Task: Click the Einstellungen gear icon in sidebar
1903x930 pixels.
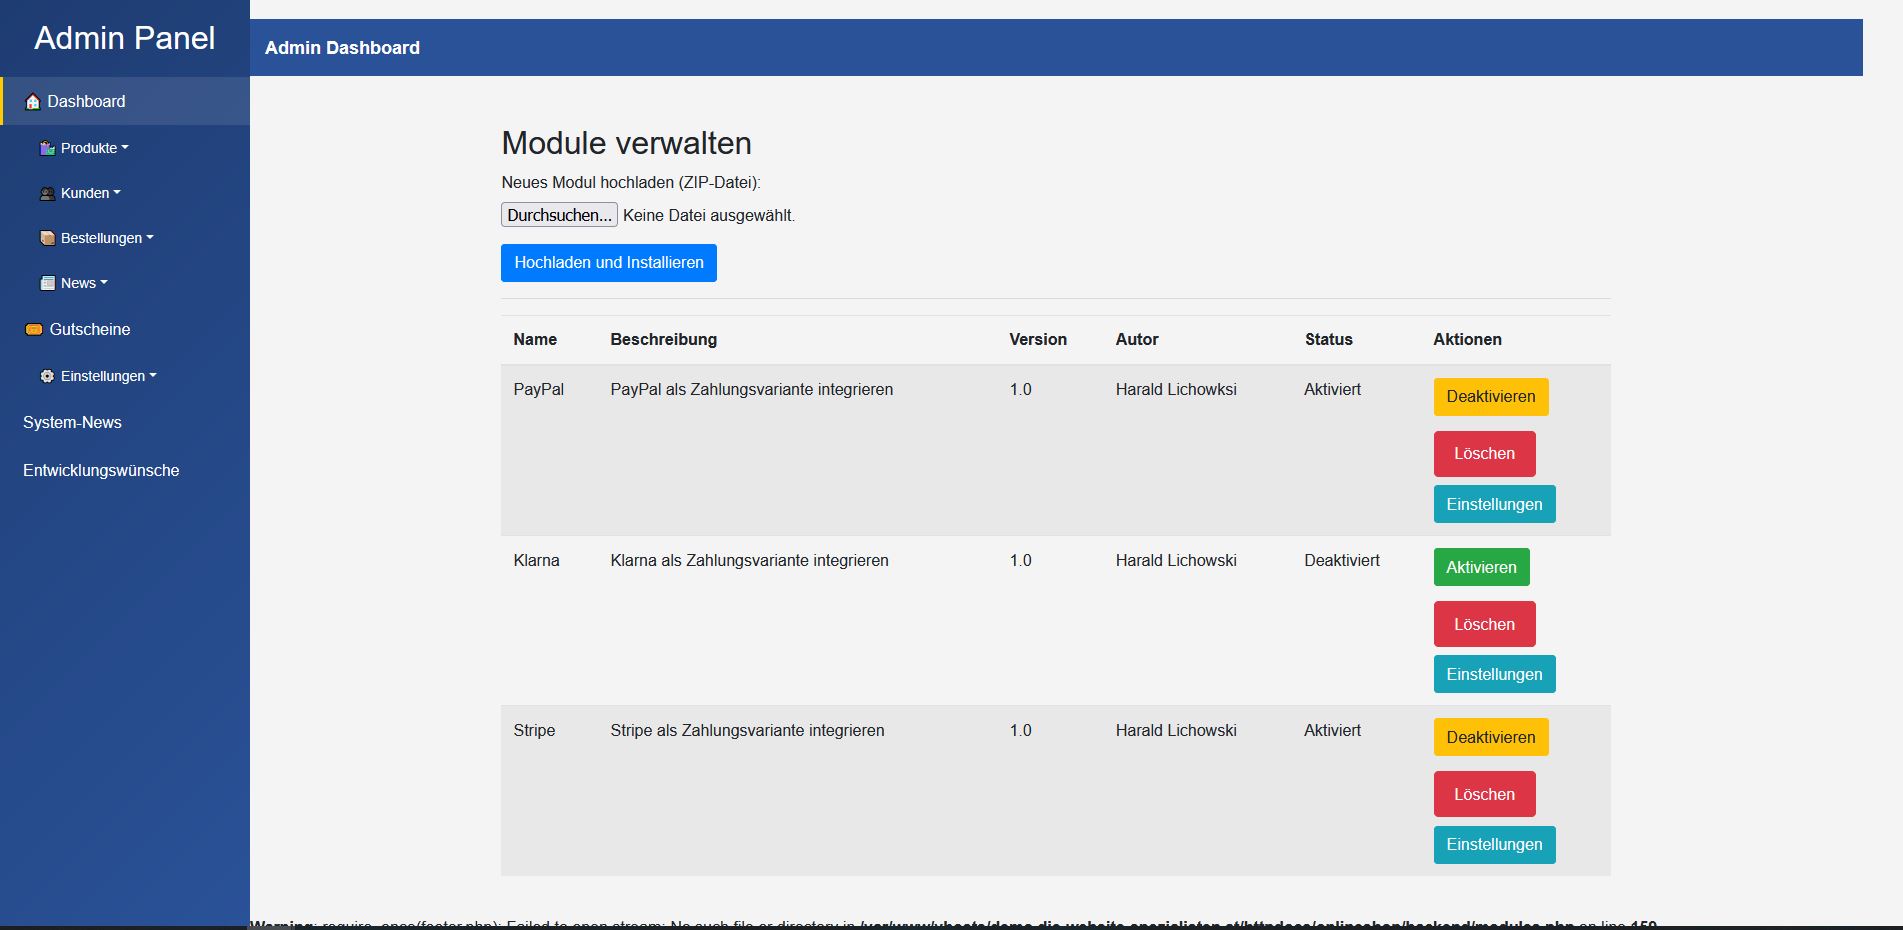Action: [x=47, y=376]
